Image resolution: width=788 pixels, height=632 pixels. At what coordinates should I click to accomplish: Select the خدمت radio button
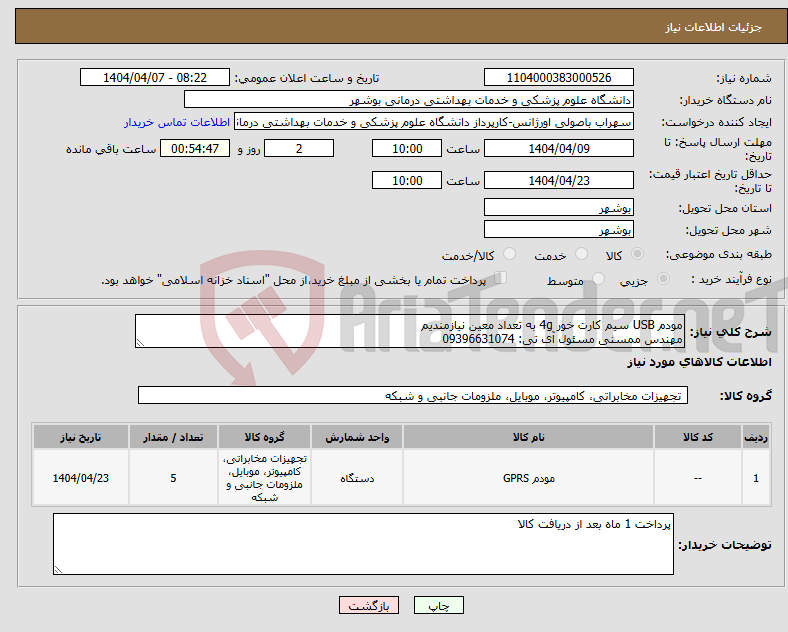(581, 254)
